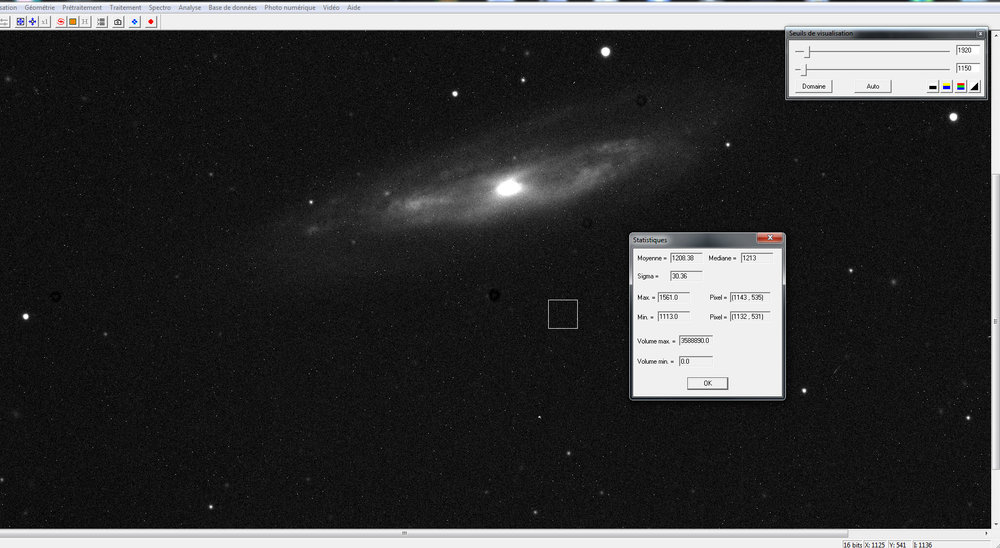Click the low threshold field showing 1150

967,68
